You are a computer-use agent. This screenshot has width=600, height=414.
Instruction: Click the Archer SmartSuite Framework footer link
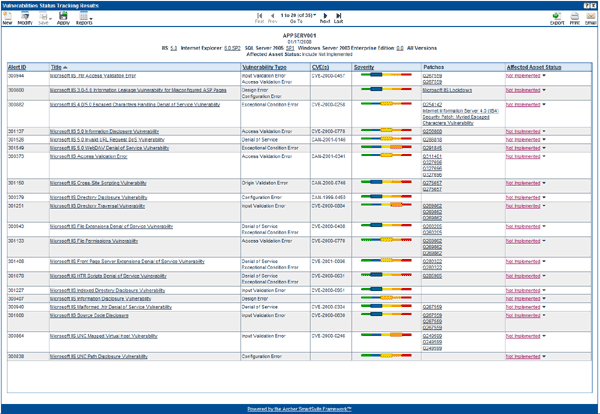pyautogui.click(x=299, y=409)
